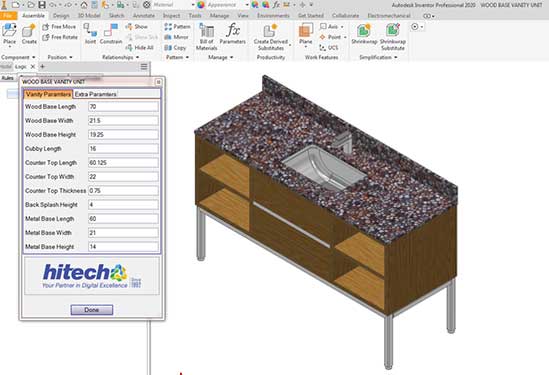
Task: Click the Metal Base Width field
Action: 123,233
